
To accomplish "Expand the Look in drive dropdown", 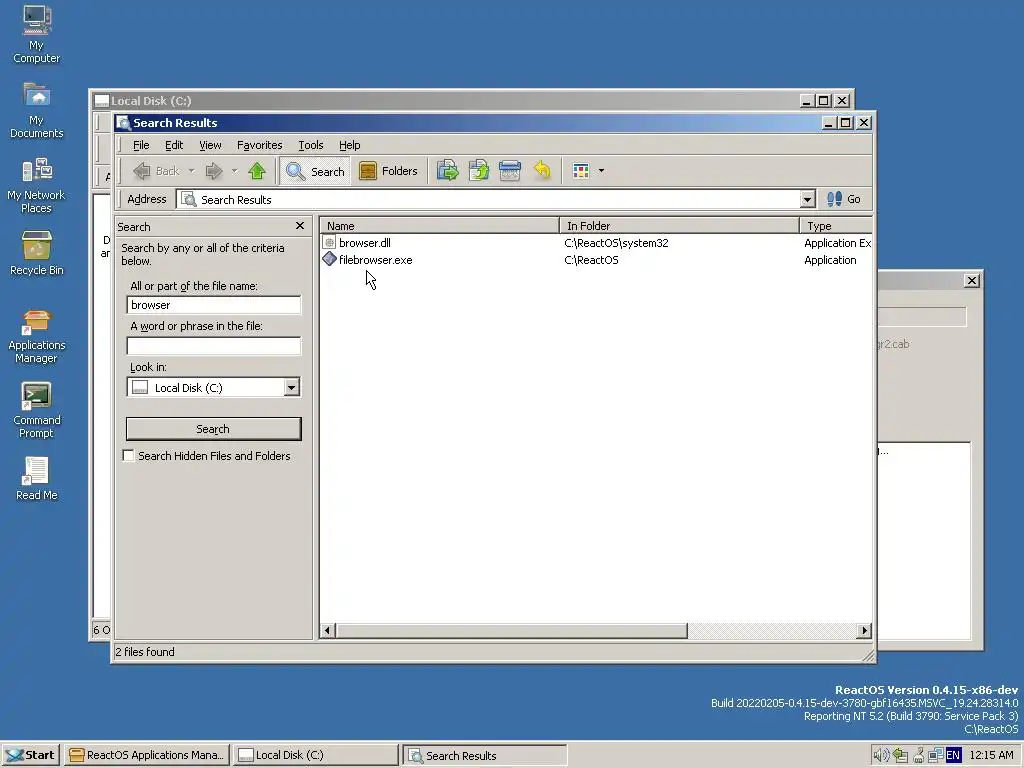I will pos(291,387).
